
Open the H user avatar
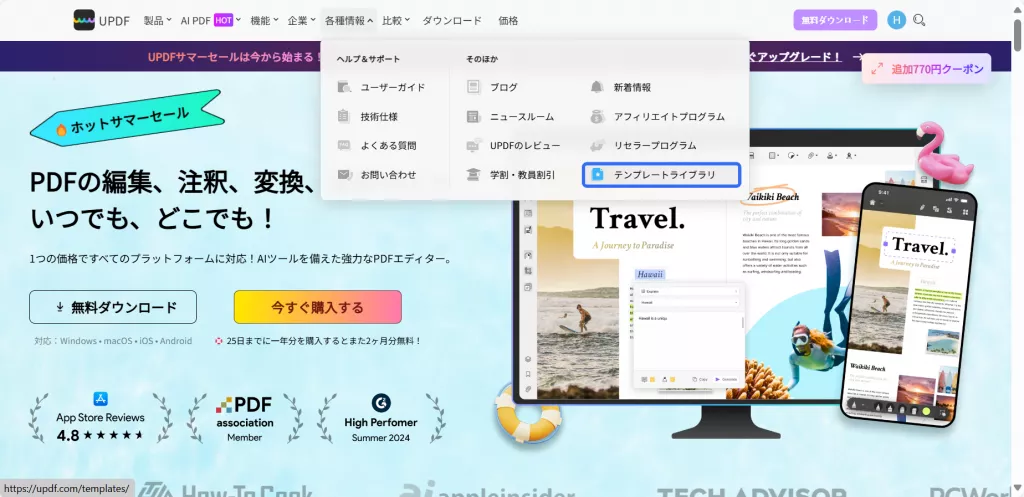click(x=897, y=20)
